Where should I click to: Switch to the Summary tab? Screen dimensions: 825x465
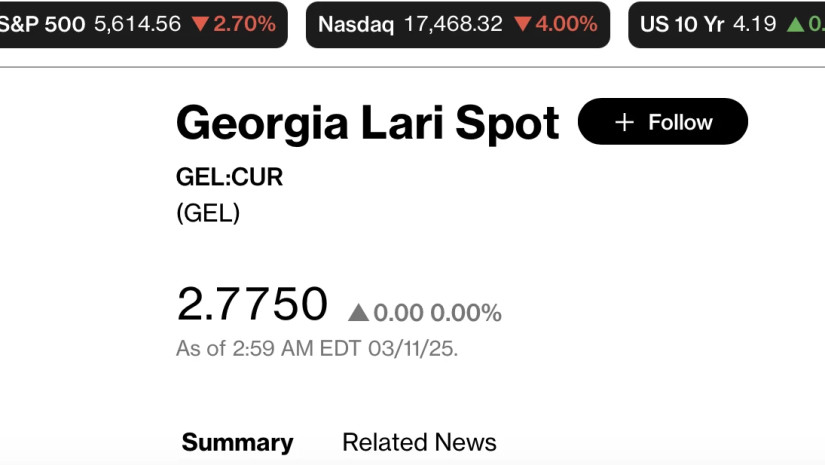click(237, 442)
